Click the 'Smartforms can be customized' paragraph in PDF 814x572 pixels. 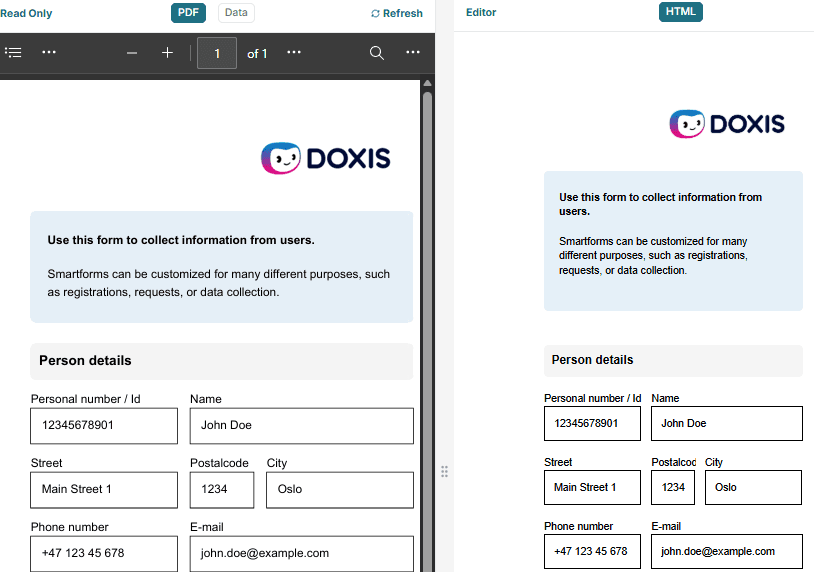219,283
